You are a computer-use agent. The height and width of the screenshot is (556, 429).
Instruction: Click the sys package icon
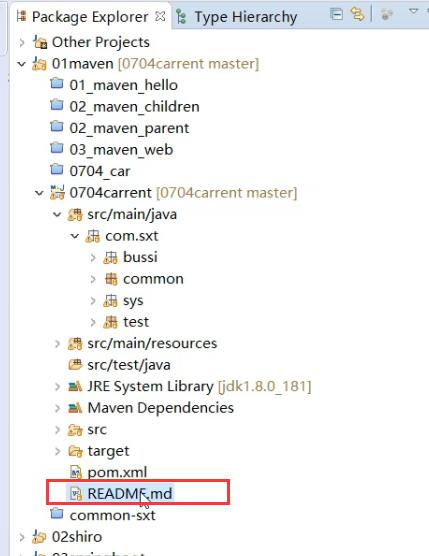[x=110, y=301]
